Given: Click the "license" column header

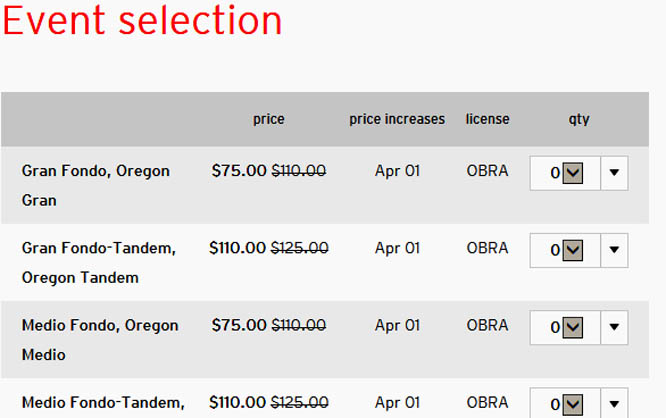Looking at the screenshot, I should click(487, 119).
